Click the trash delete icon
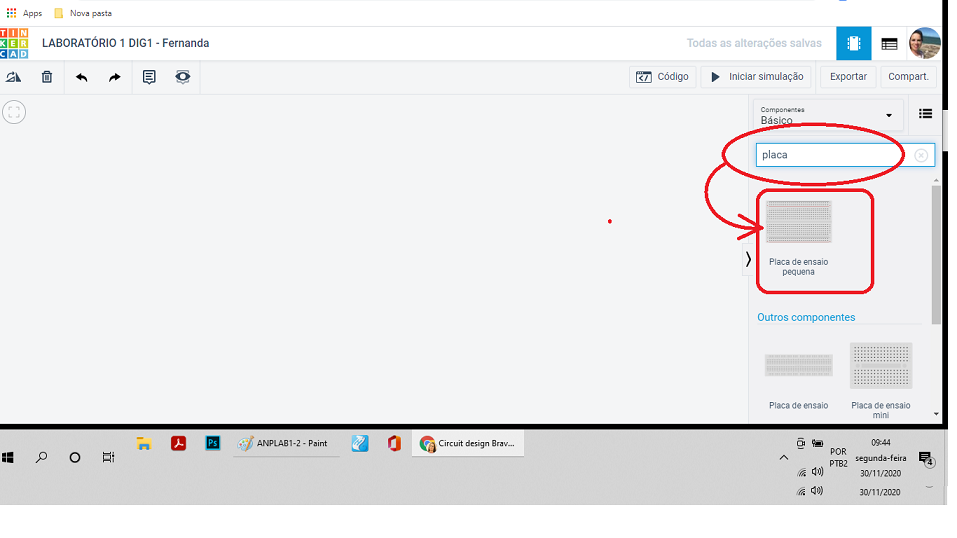957x538 pixels. [47, 77]
